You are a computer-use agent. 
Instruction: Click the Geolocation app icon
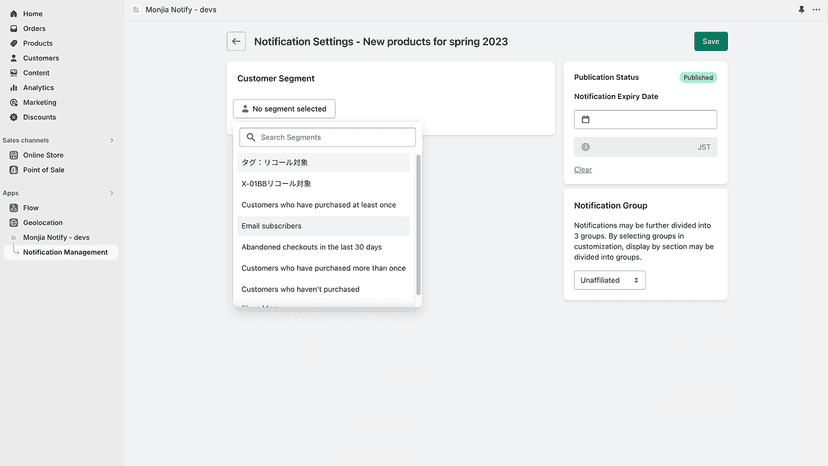click(14, 223)
